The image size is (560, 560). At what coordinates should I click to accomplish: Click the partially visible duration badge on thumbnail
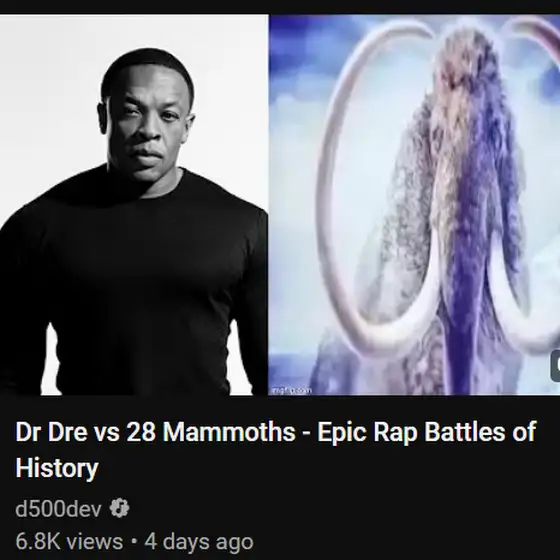click(x=555, y=366)
